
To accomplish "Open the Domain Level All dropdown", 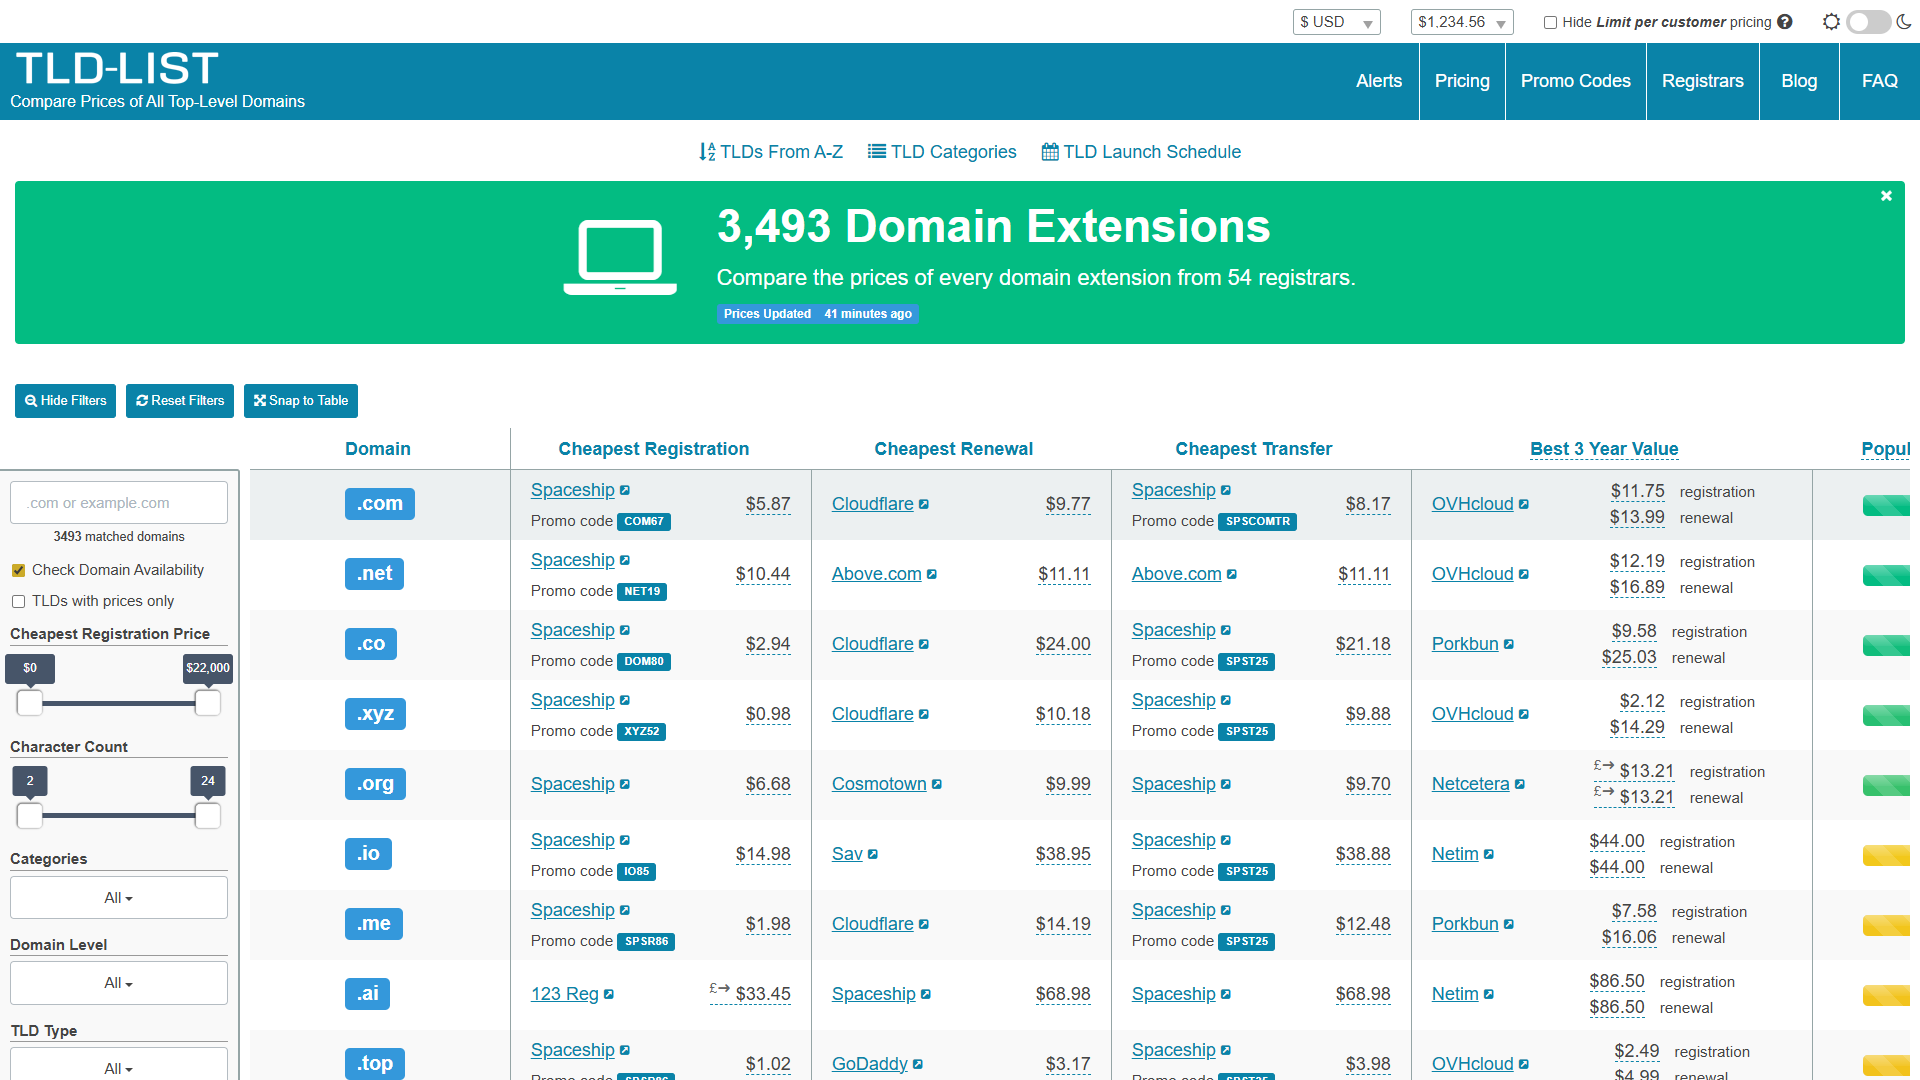I will pyautogui.click(x=119, y=983).
